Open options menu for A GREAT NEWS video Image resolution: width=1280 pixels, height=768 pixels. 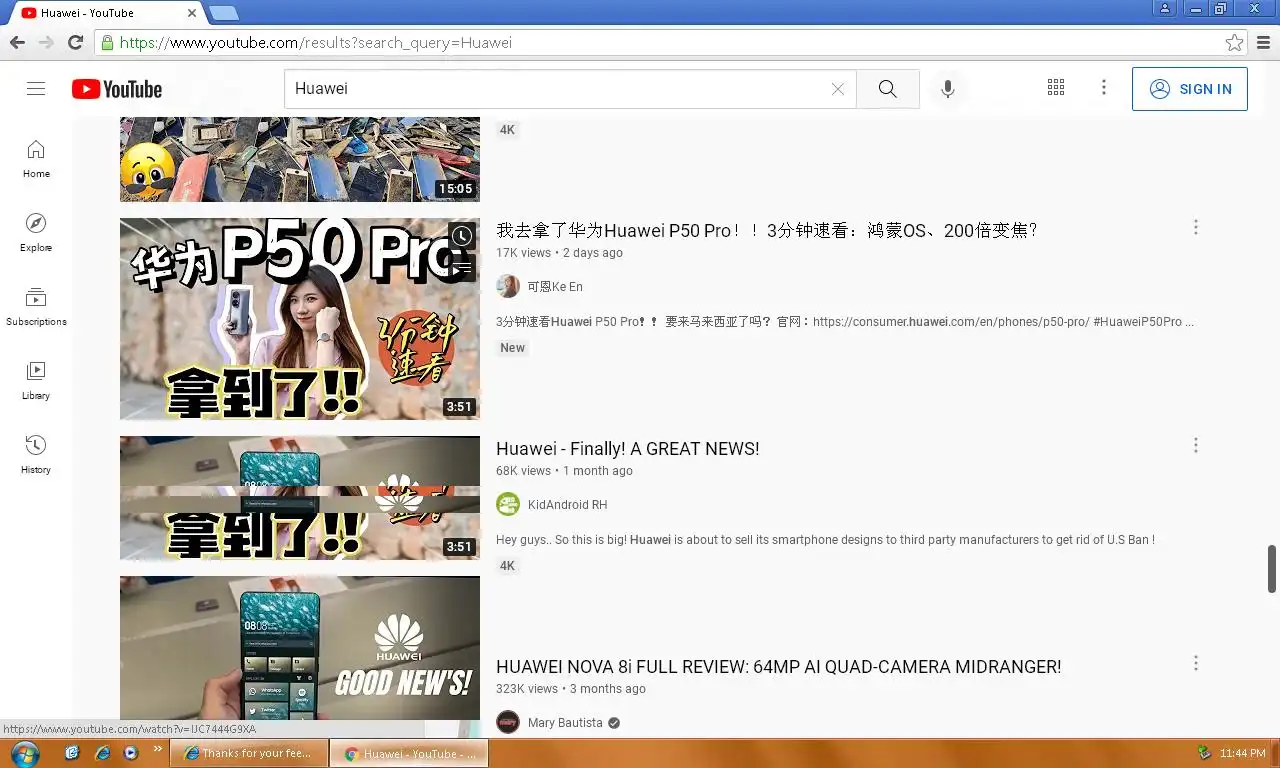coord(1195,446)
